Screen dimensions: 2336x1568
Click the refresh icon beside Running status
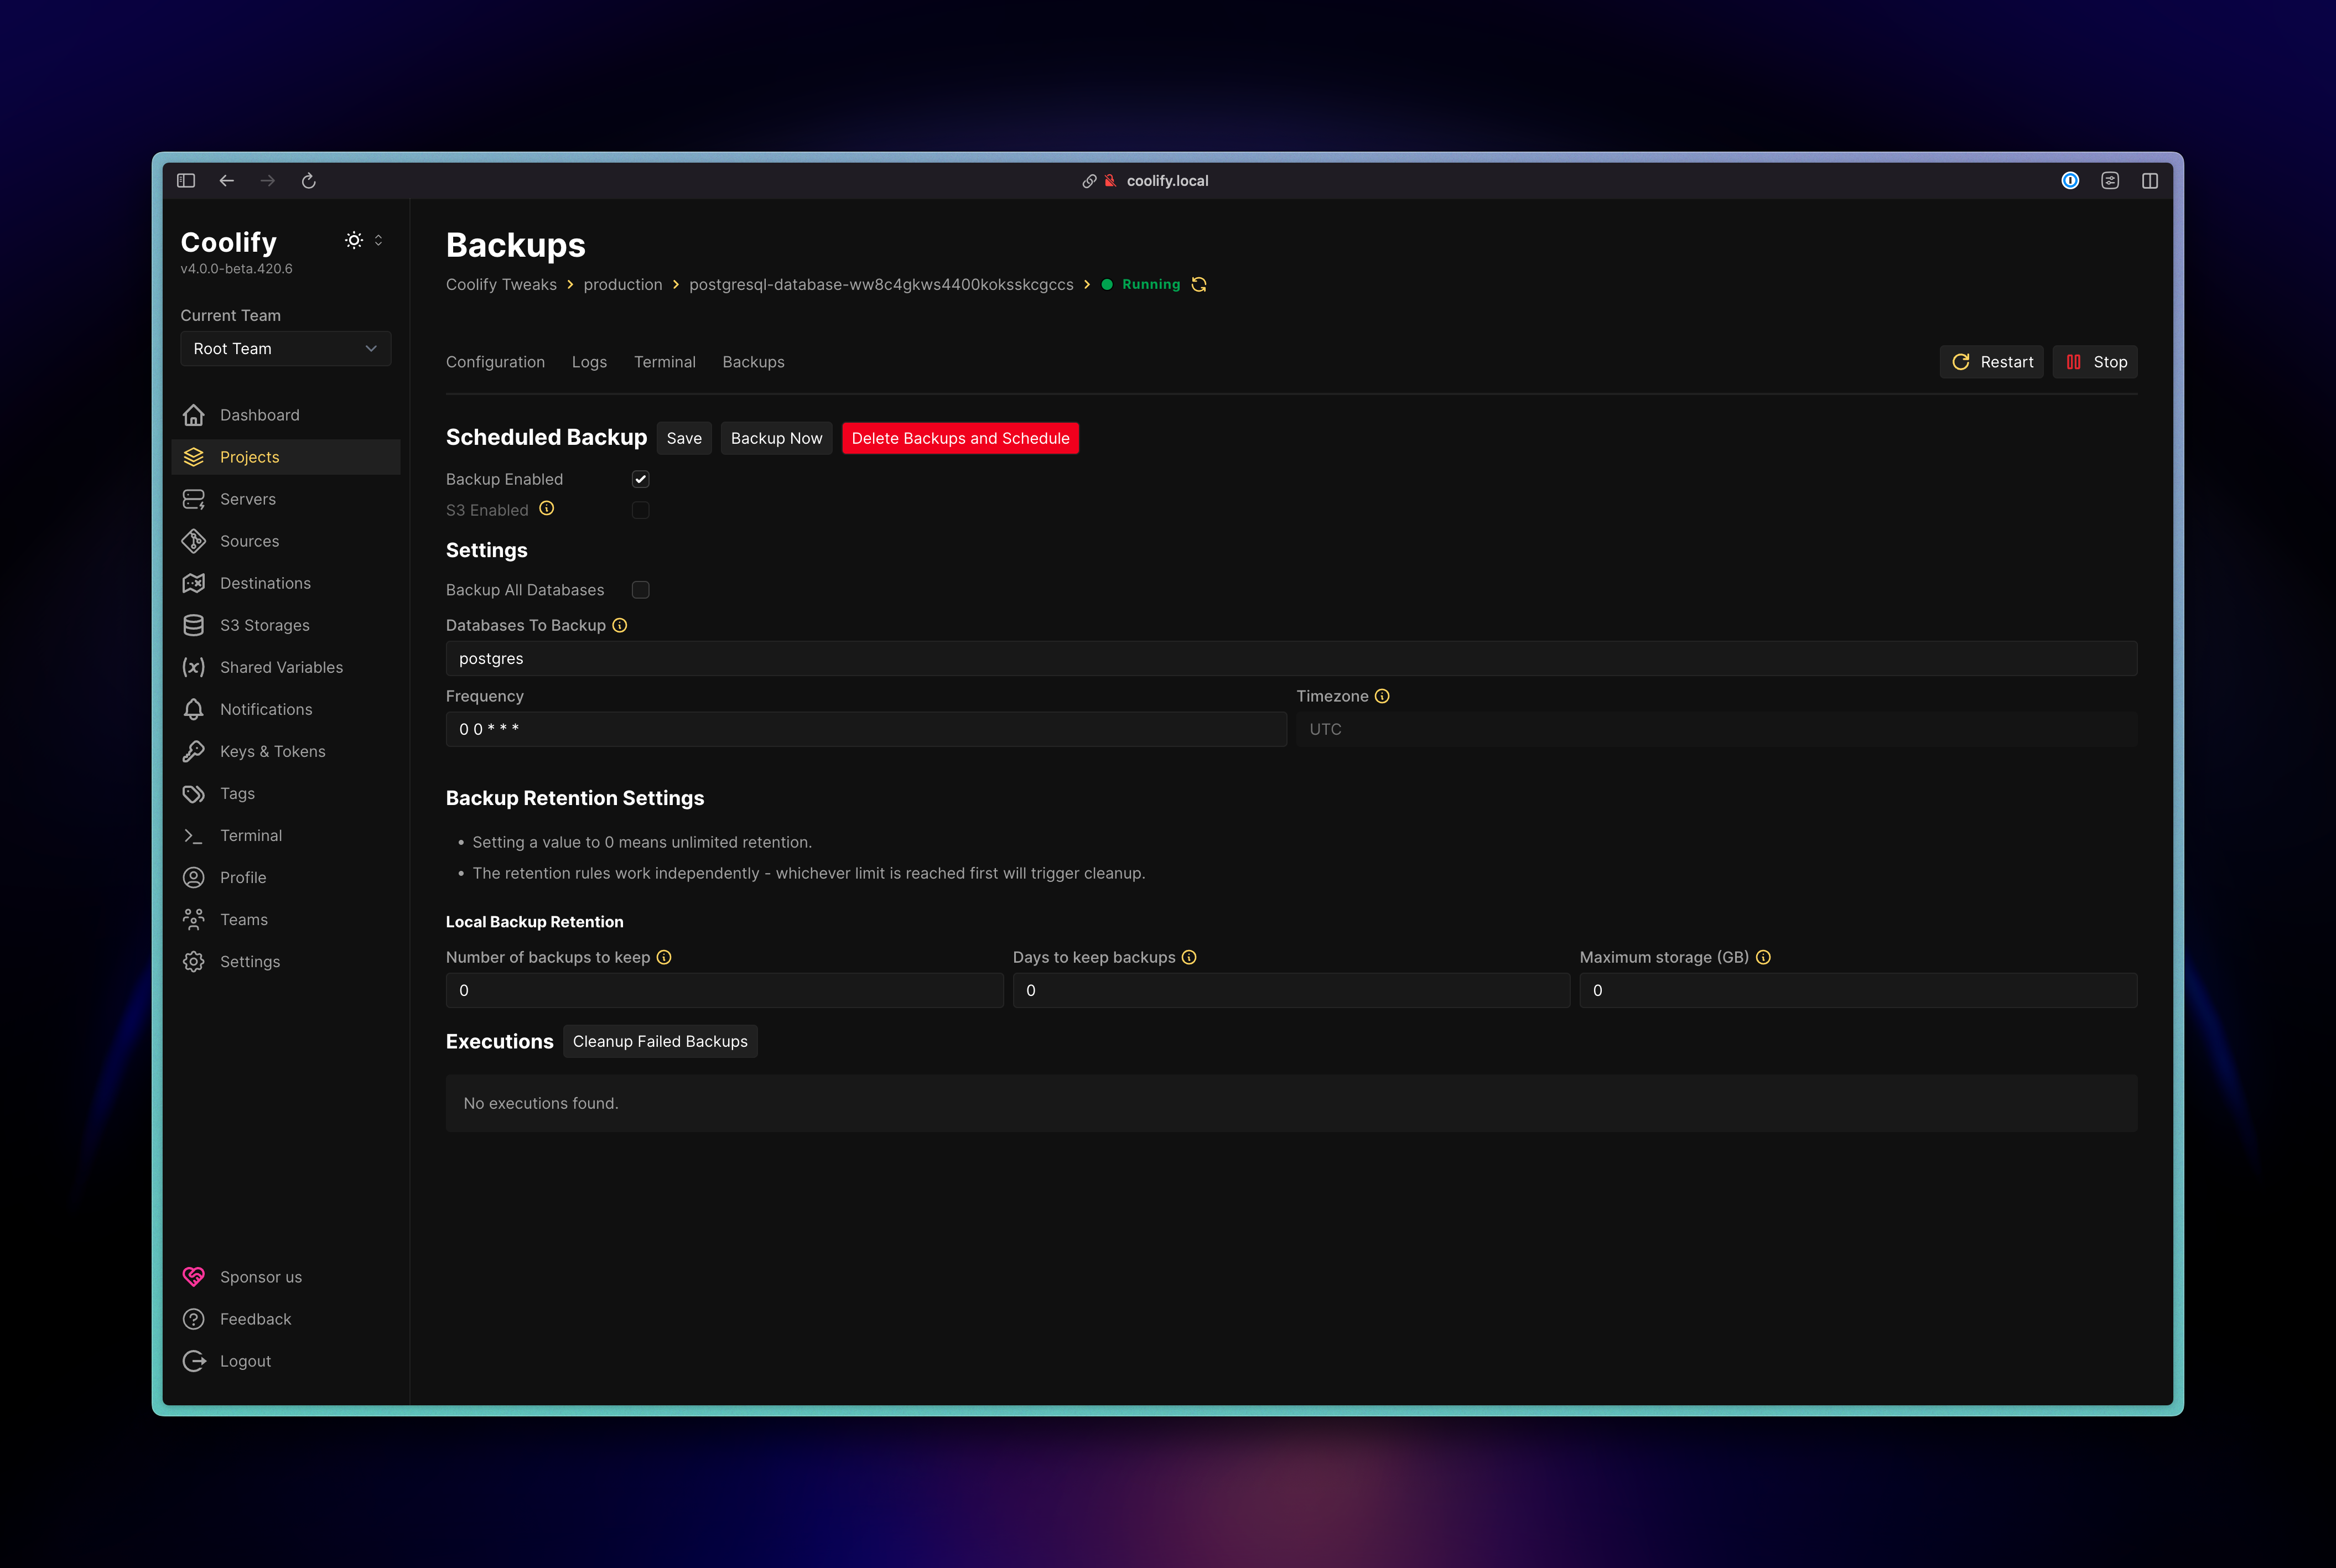[x=1198, y=284]
